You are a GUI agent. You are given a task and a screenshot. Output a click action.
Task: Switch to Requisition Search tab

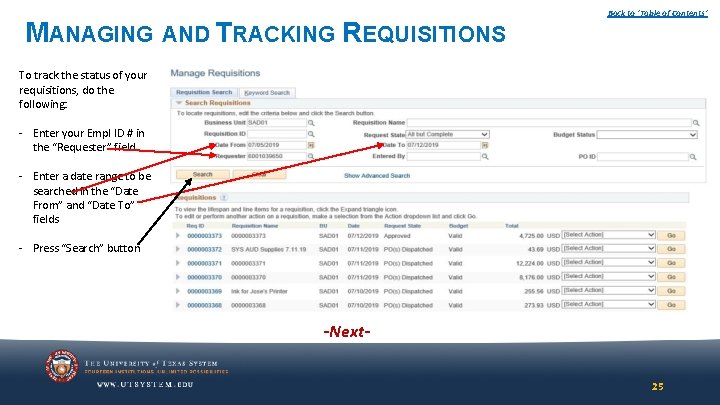[204, 92]
